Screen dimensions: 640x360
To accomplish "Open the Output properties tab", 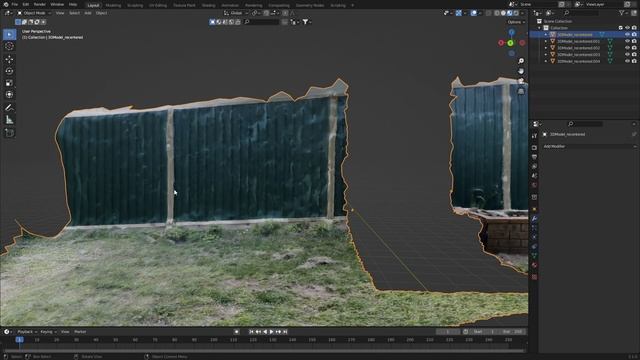I will pos(534,157).
